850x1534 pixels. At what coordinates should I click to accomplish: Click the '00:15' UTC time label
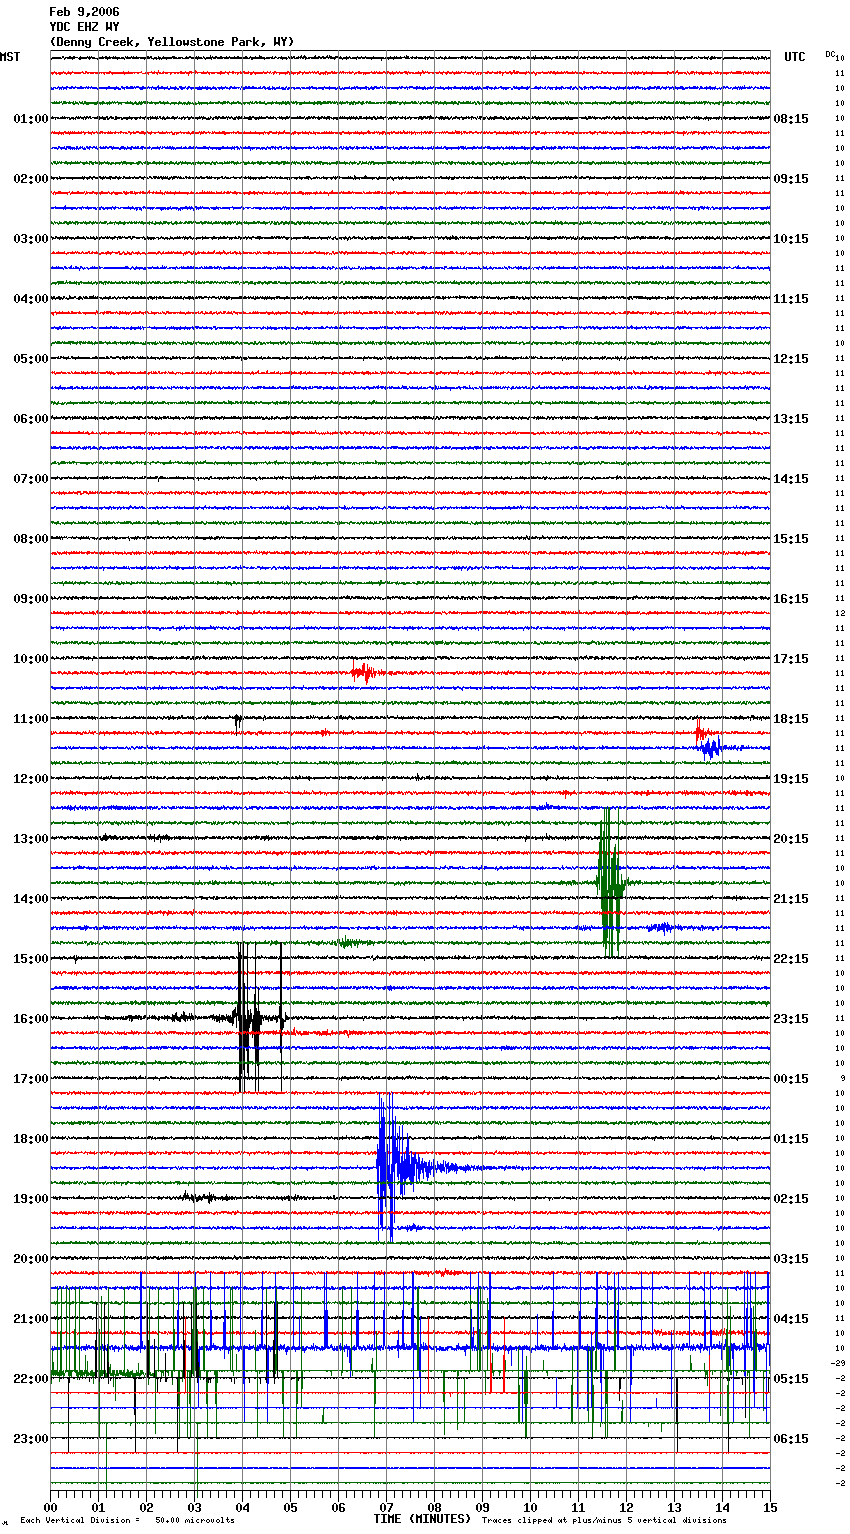791,1079
